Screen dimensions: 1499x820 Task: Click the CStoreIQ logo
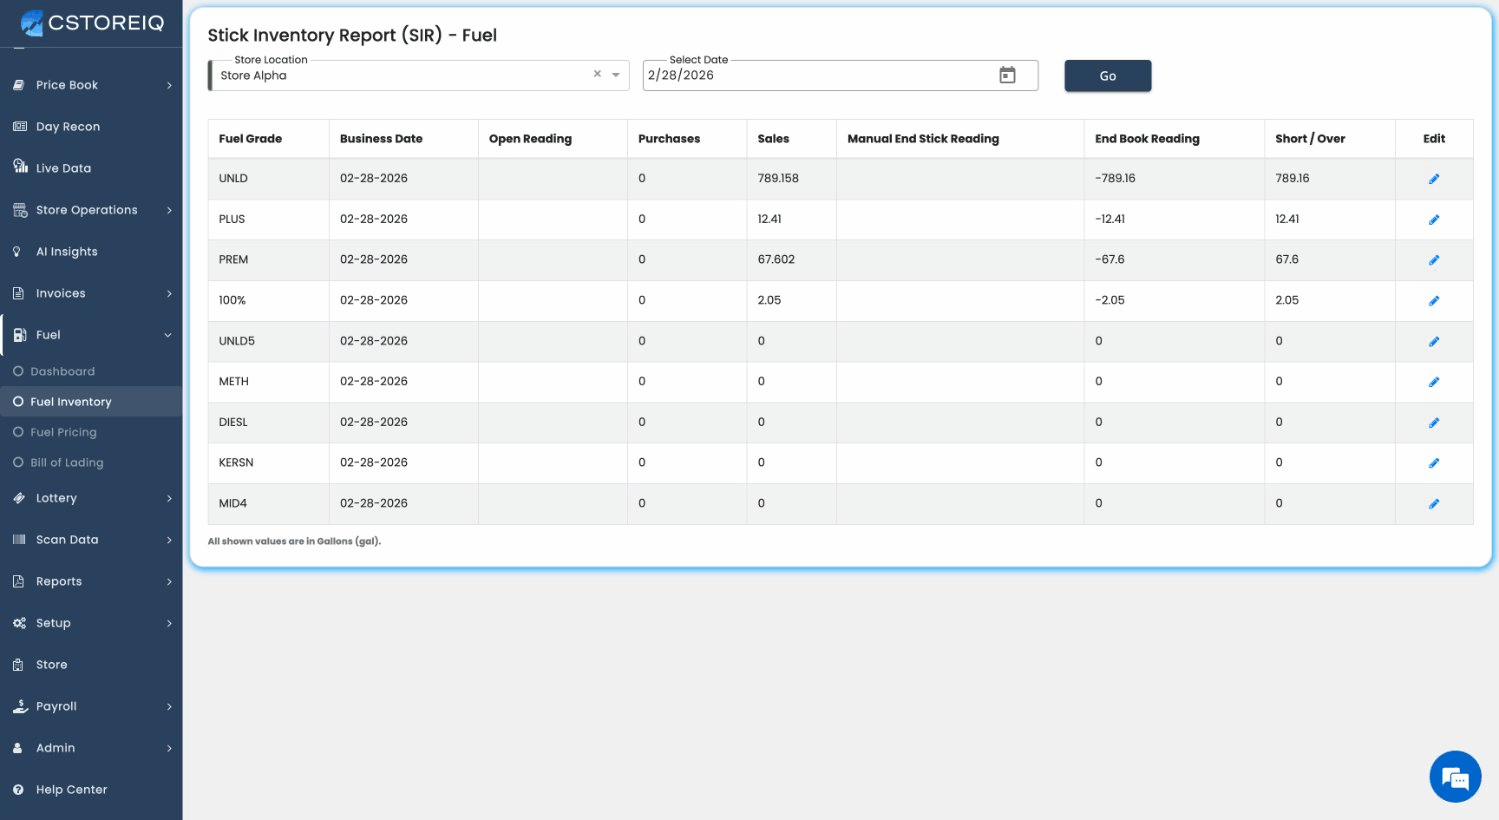coord(92,22)
